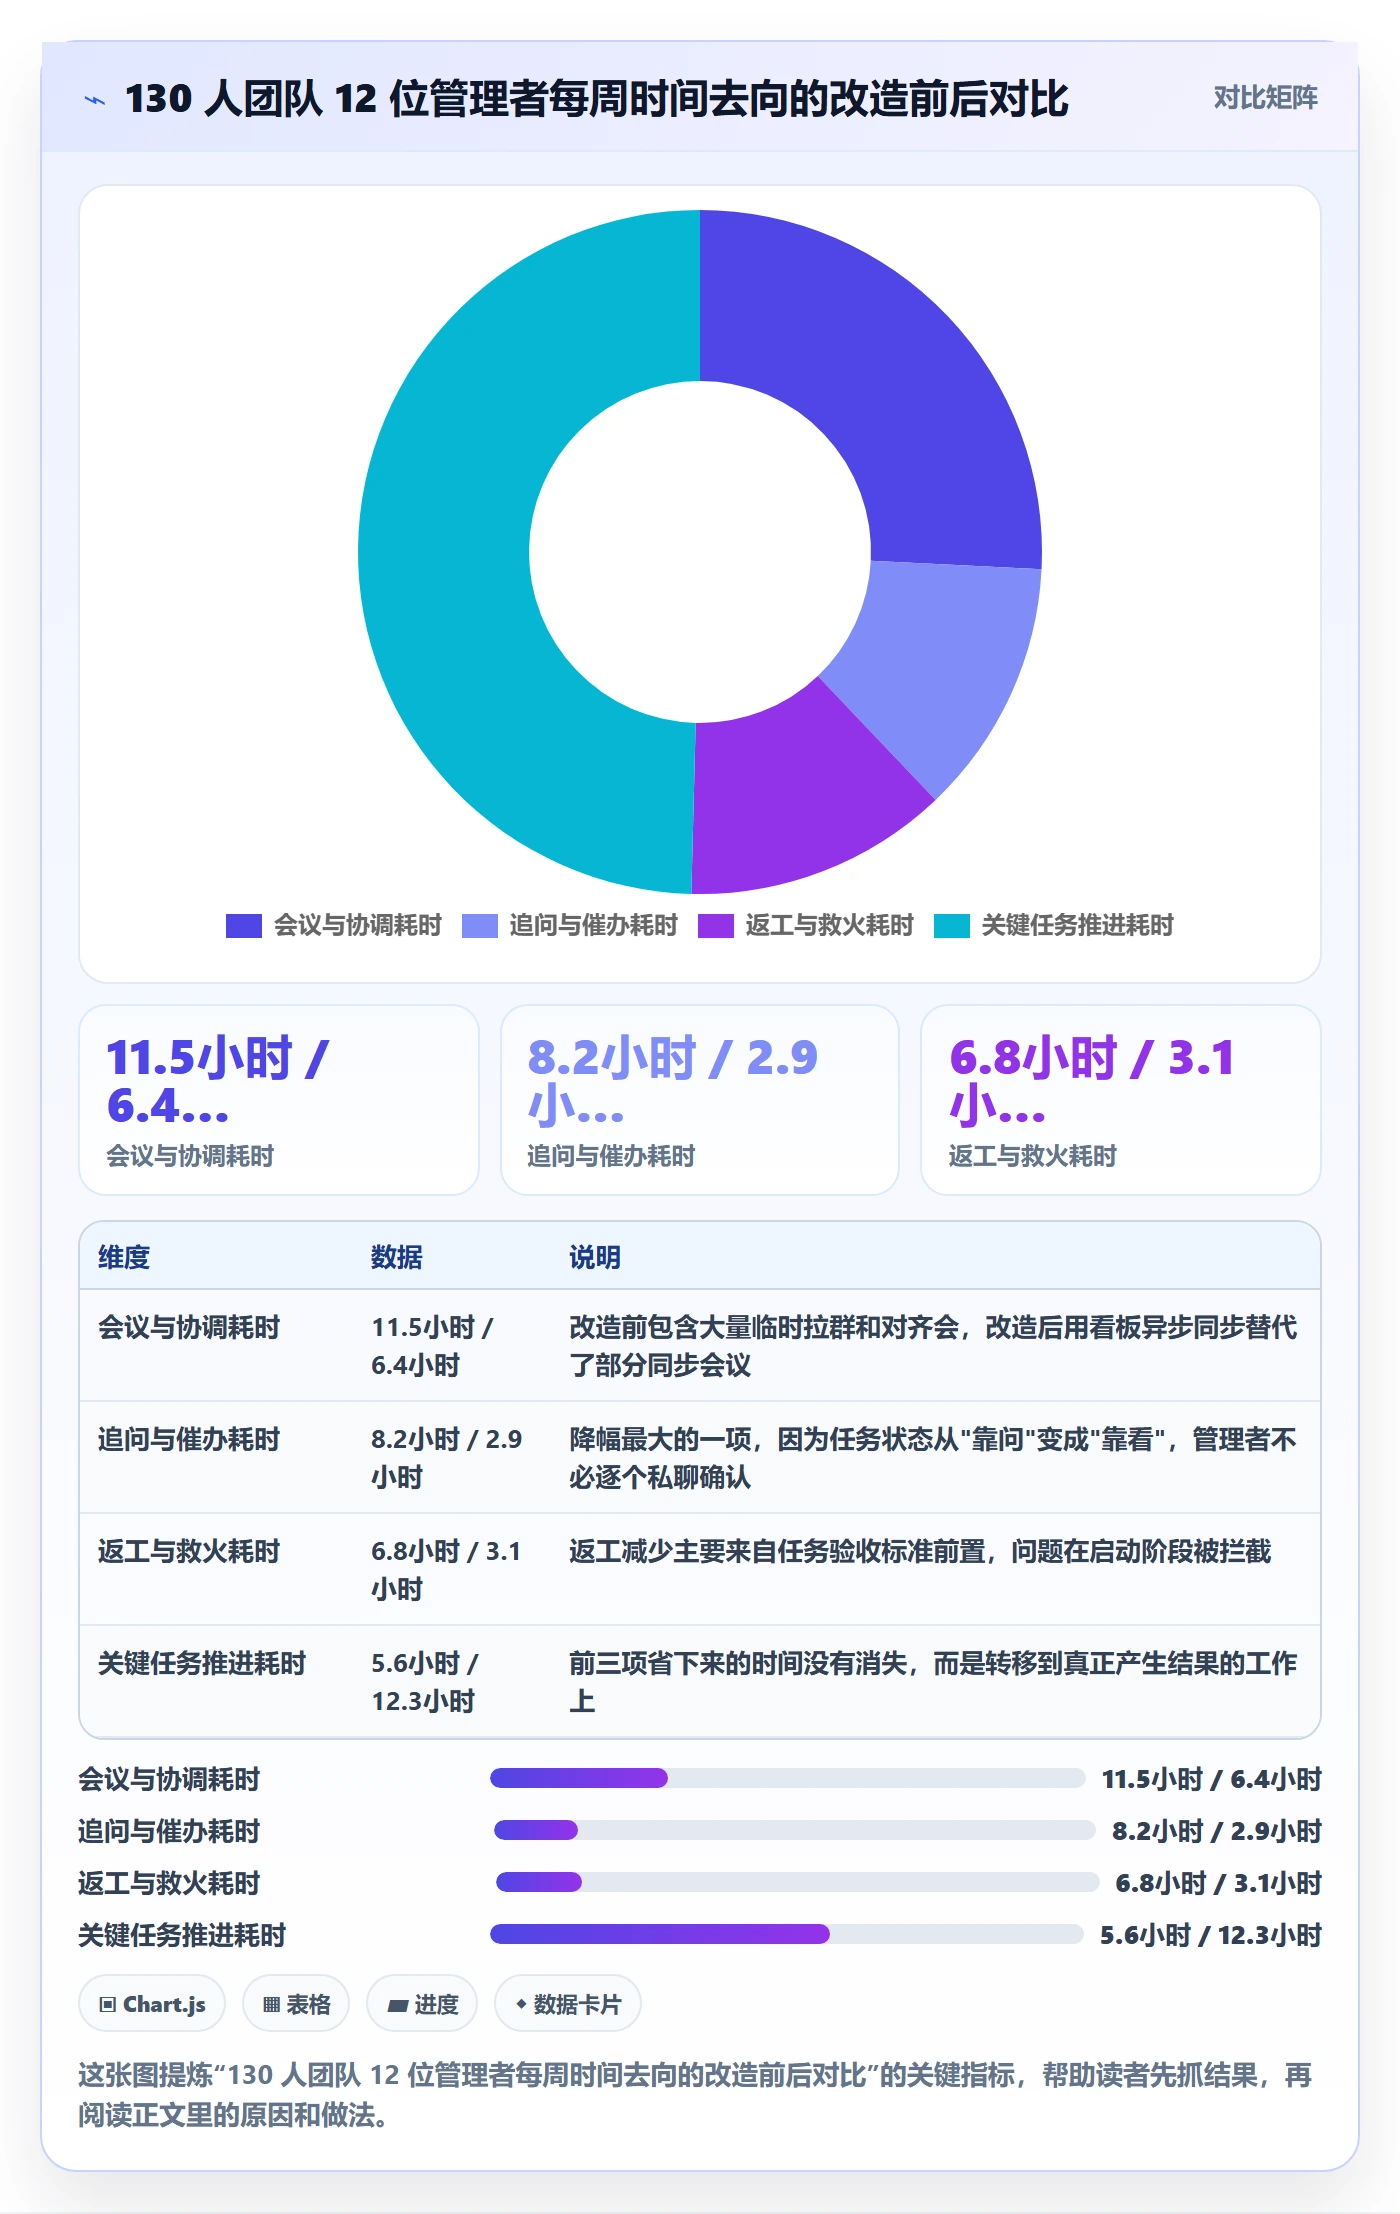Toggle the 会议与协调耗时 legend swatch

244,926
